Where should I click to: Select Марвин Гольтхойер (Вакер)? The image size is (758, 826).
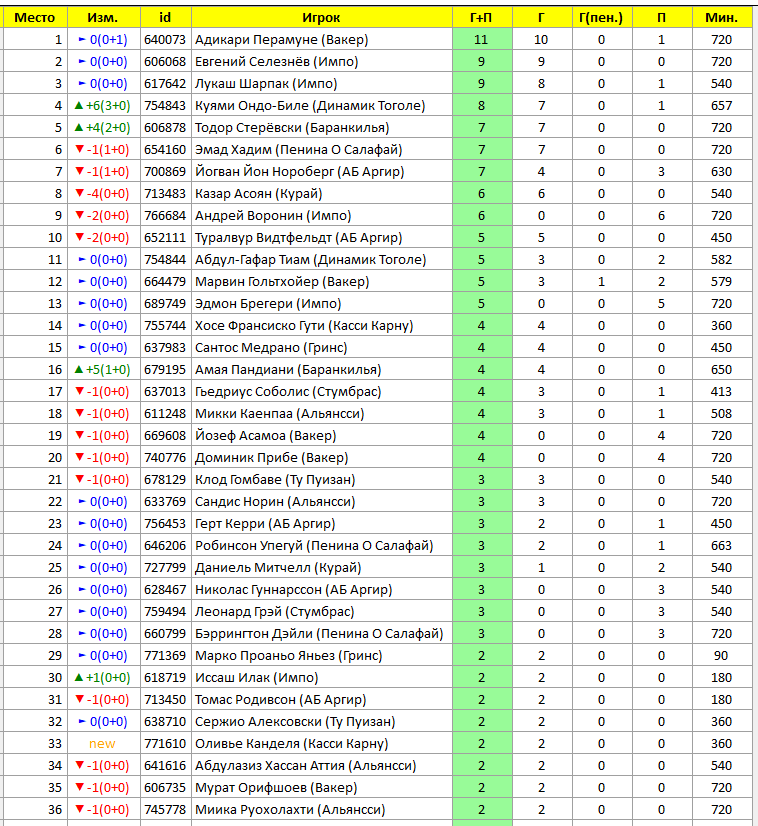282,281
